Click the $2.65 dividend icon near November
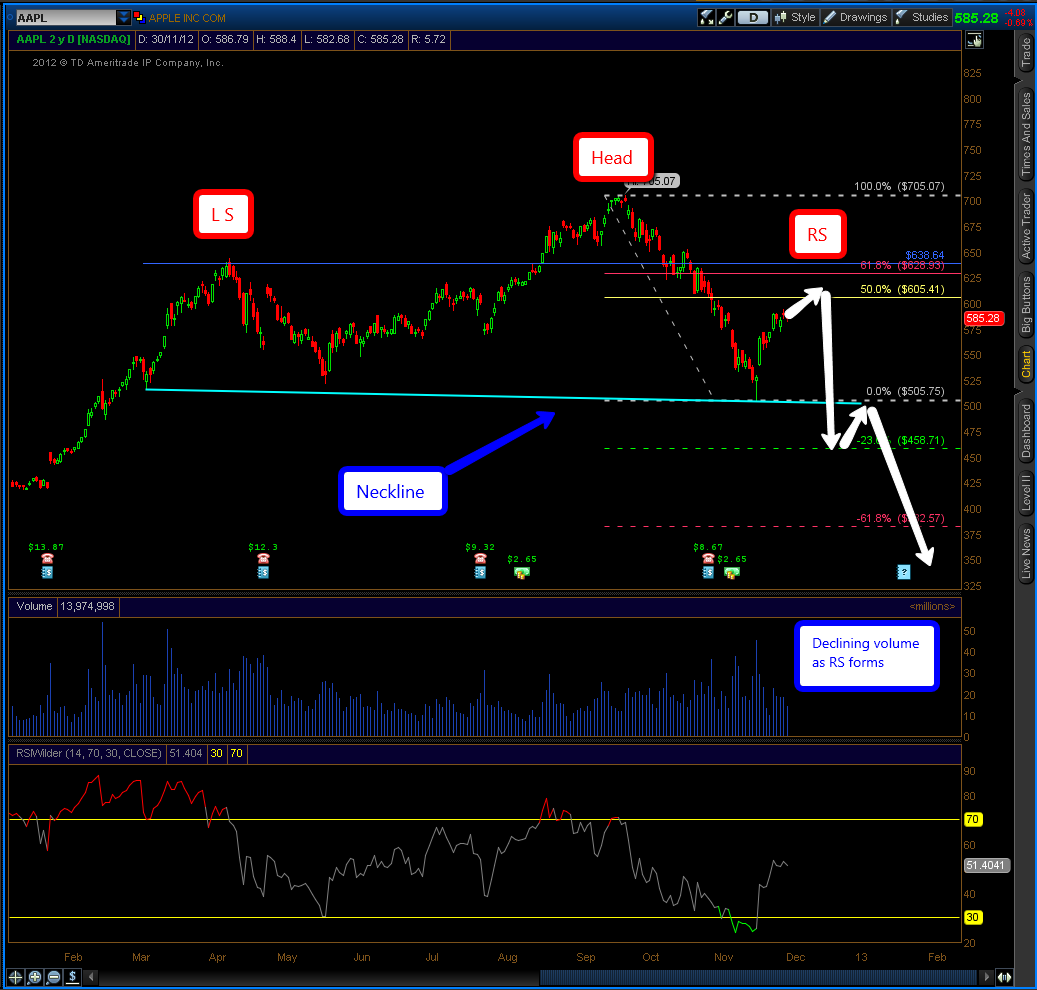Image resolution: width=1037 pixels, height=990 pixels. point(731,573)
